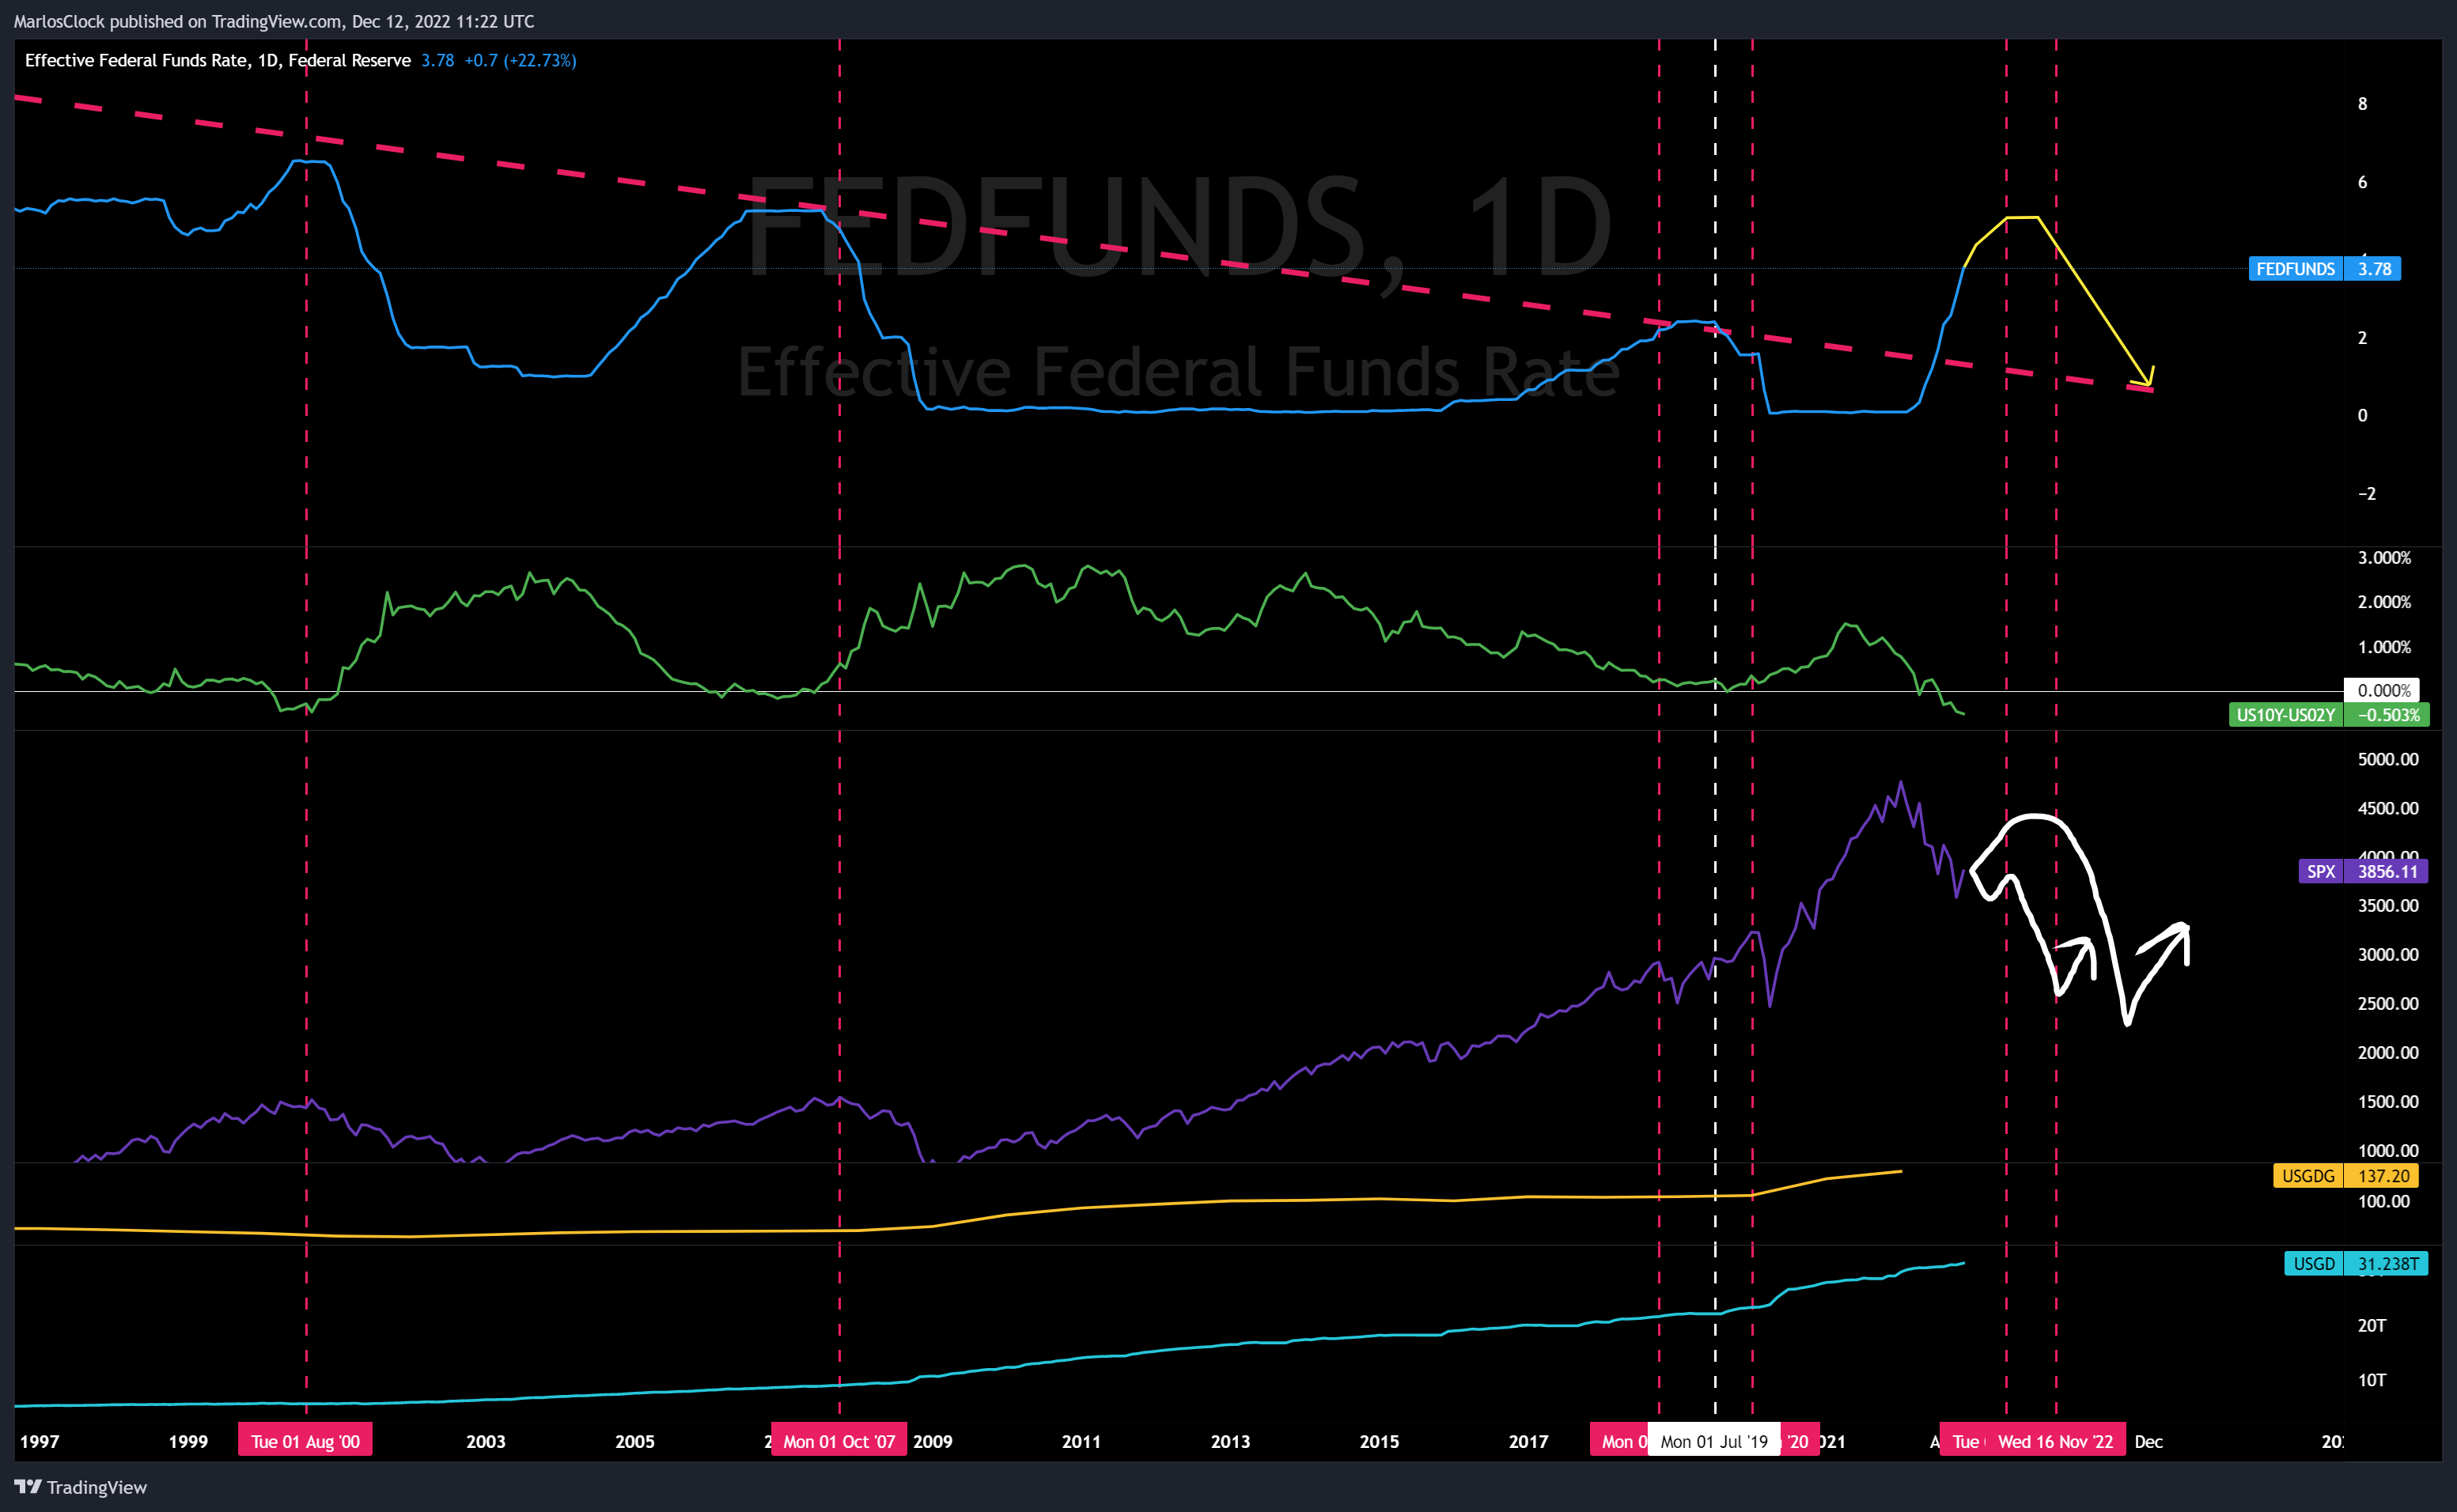
Task: Select the US10Y-US02Y -0.503% price label
Action: [2329, 715]
